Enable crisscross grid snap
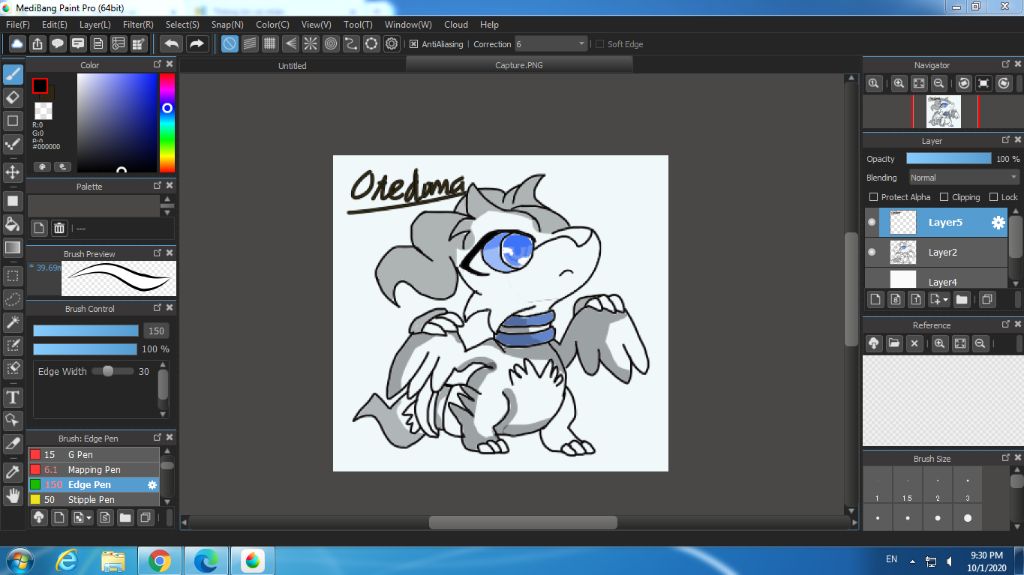This screenshot has height=575, width=1024. (x=270, y=44)
